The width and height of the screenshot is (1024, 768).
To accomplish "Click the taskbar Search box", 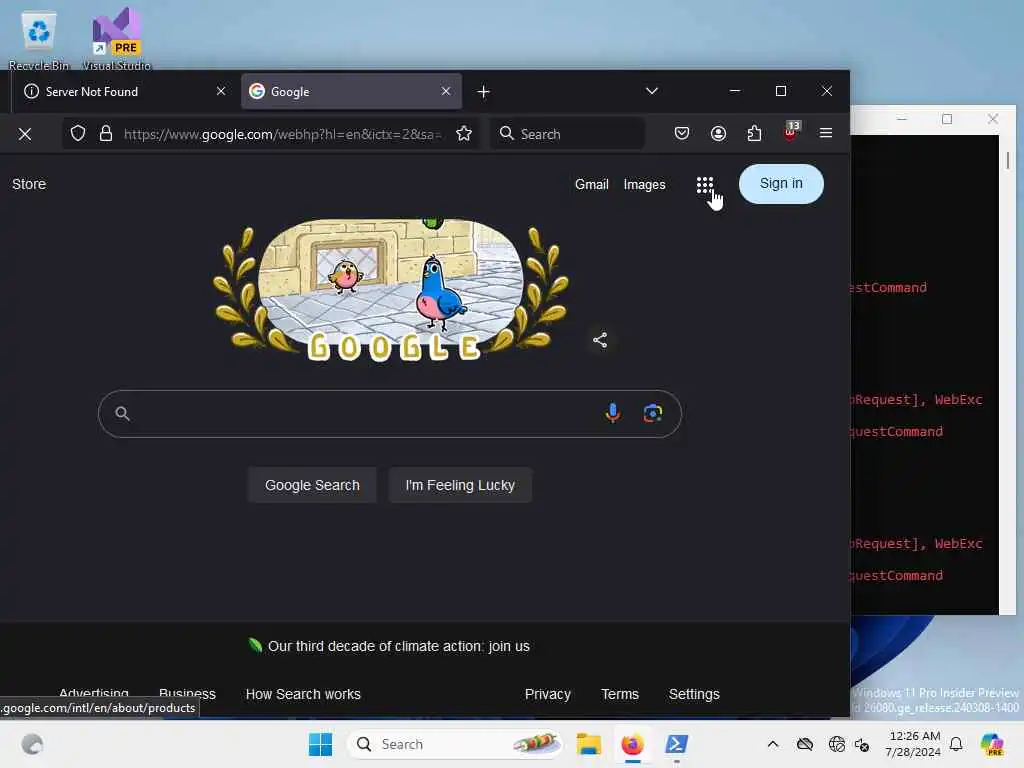I will pyautogui.click(x=455, y=744).
